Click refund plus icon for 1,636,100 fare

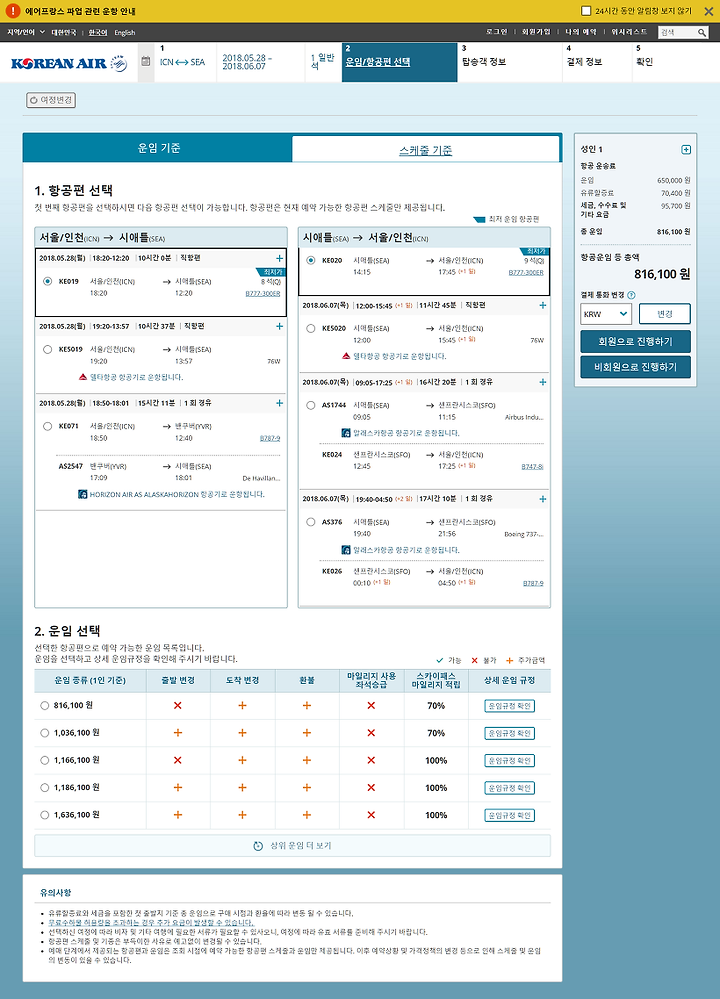click(x=306, y=816)
